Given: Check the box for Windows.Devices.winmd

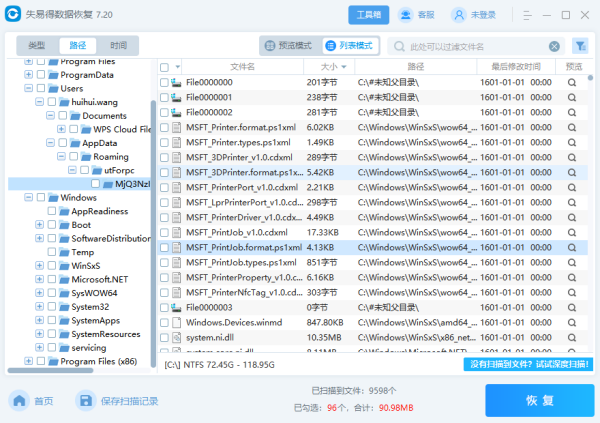Looking at the screenshot, I should tap(165, 323).
